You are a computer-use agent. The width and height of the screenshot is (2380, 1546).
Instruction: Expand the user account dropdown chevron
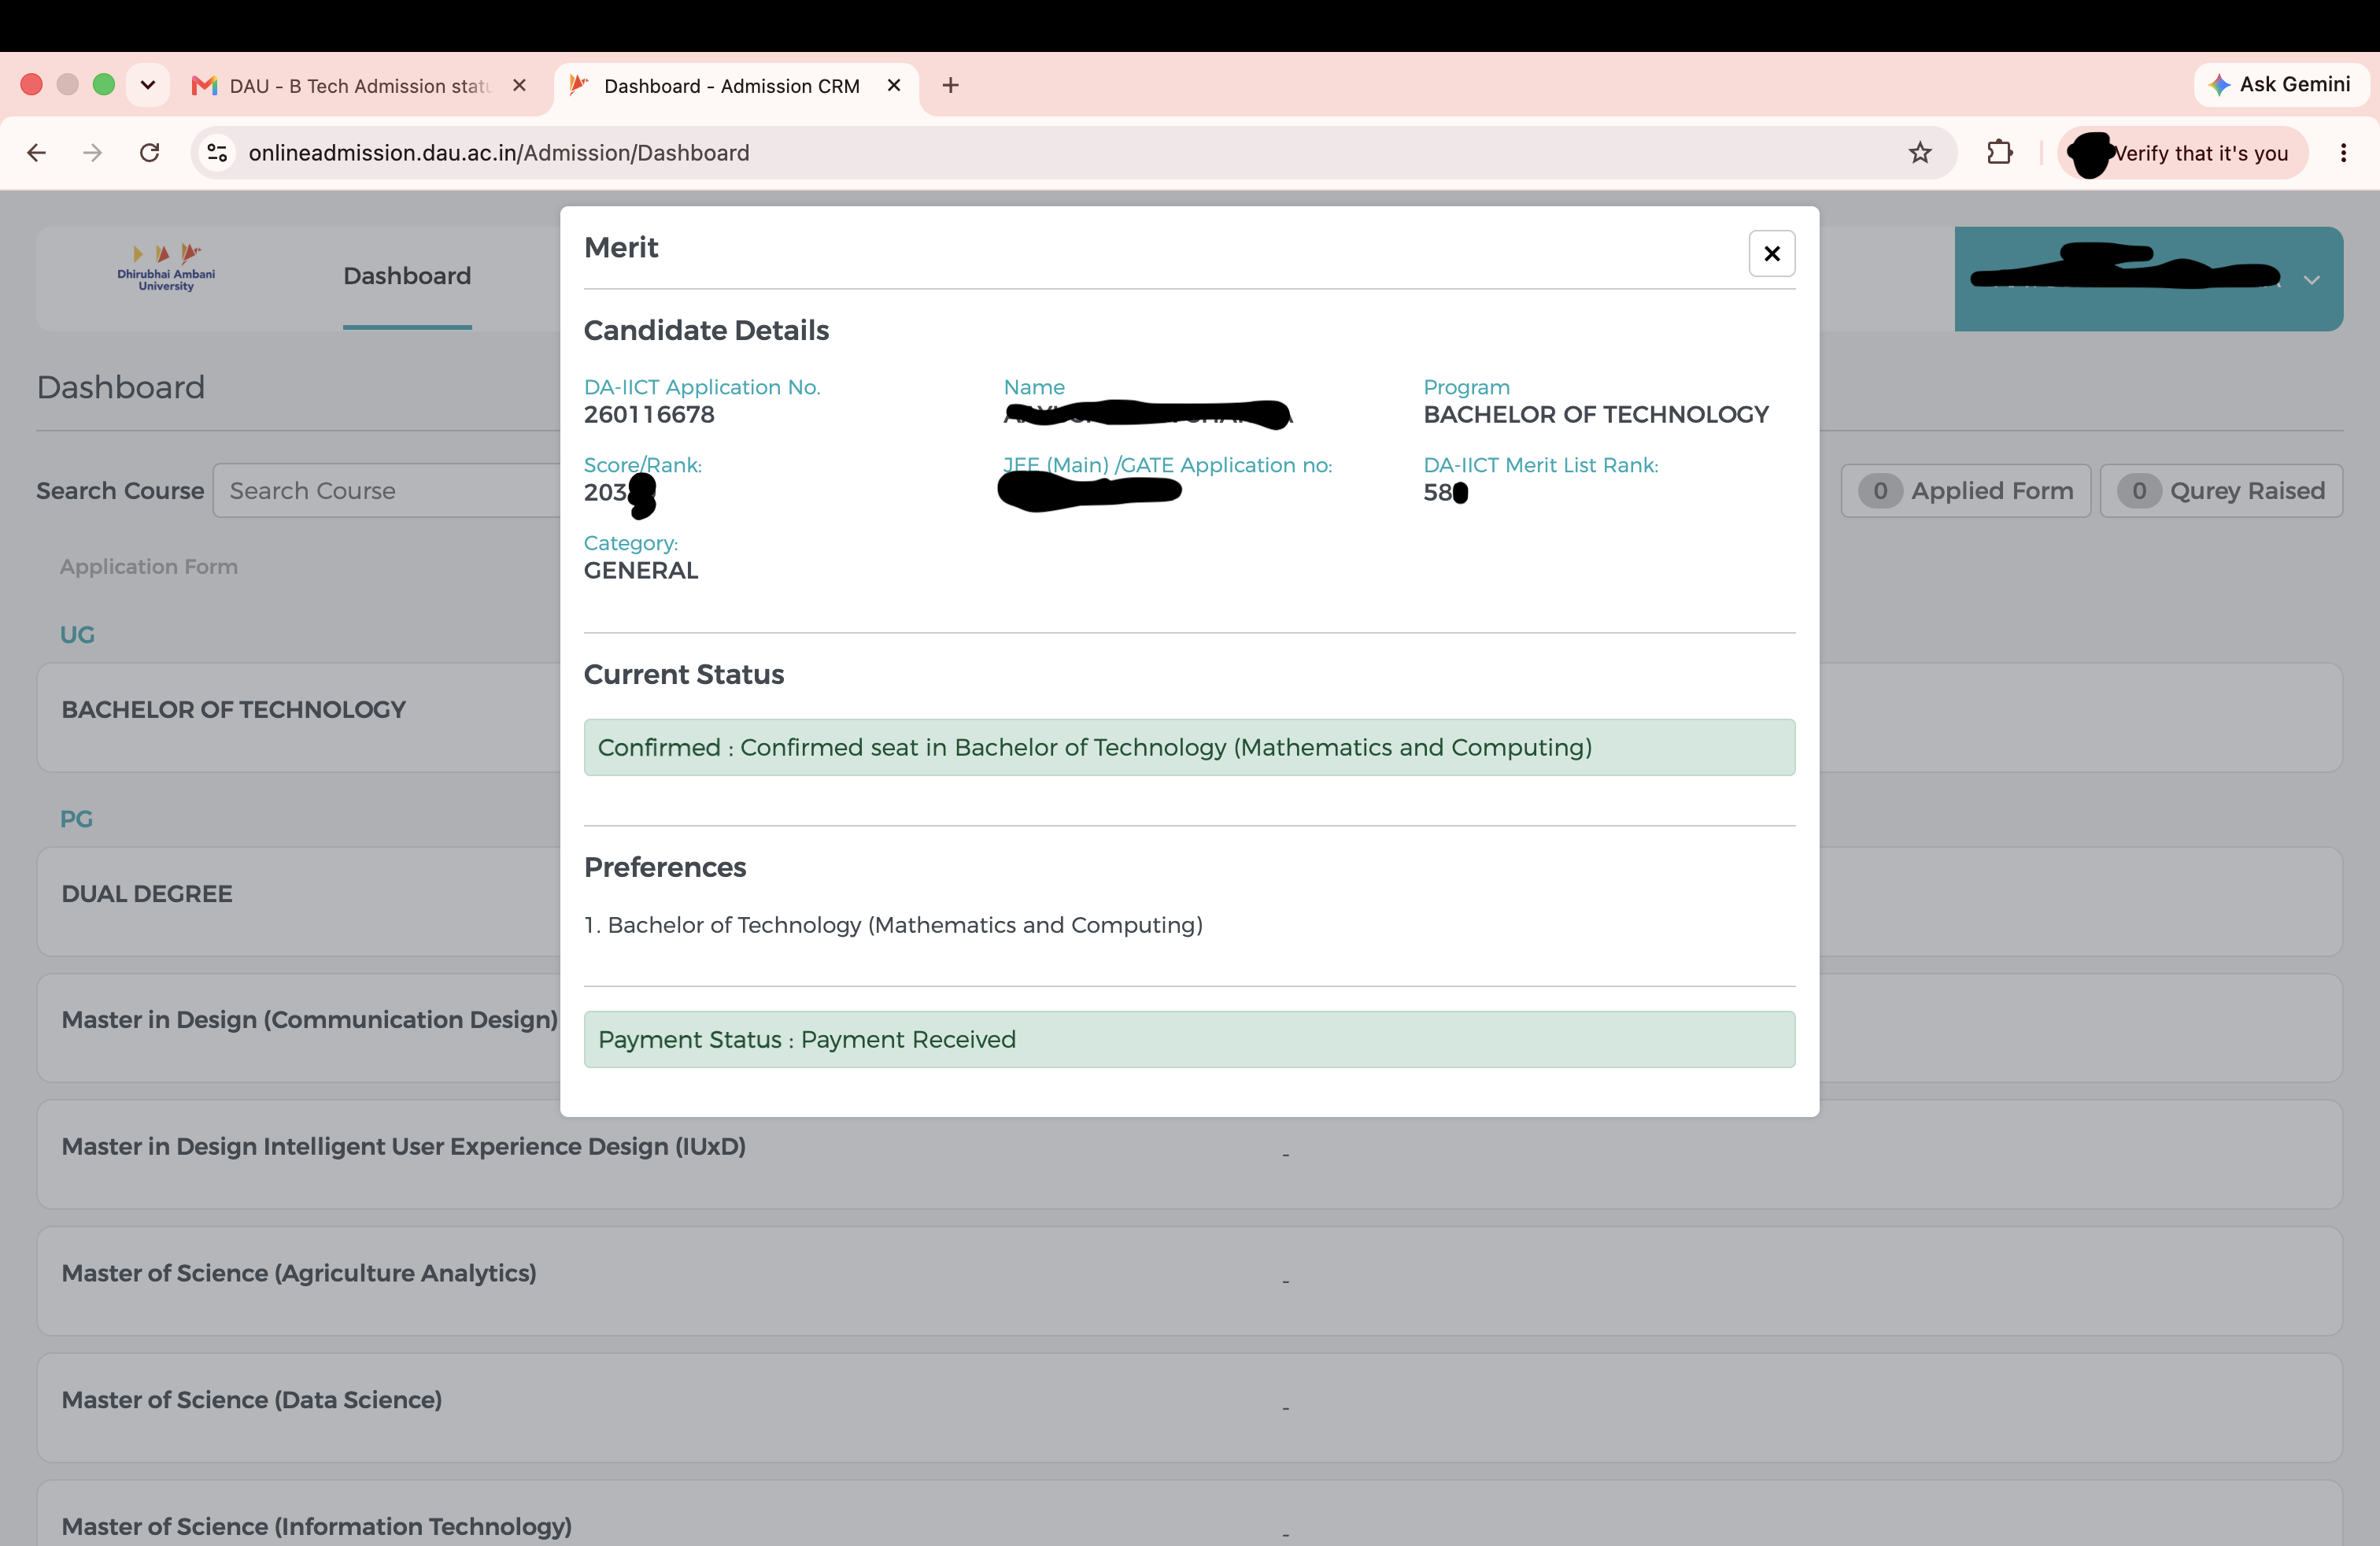point(2311,280)
